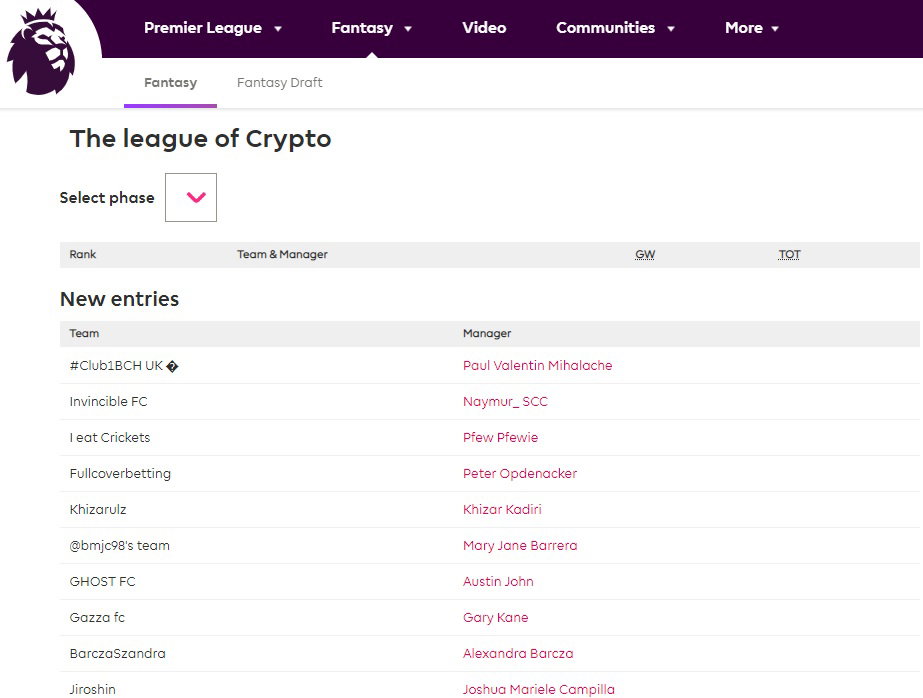Click the Austin John manager link
The width and height of the screenshot is (923, 698).
pyautogui.click(x=498, y=581)
